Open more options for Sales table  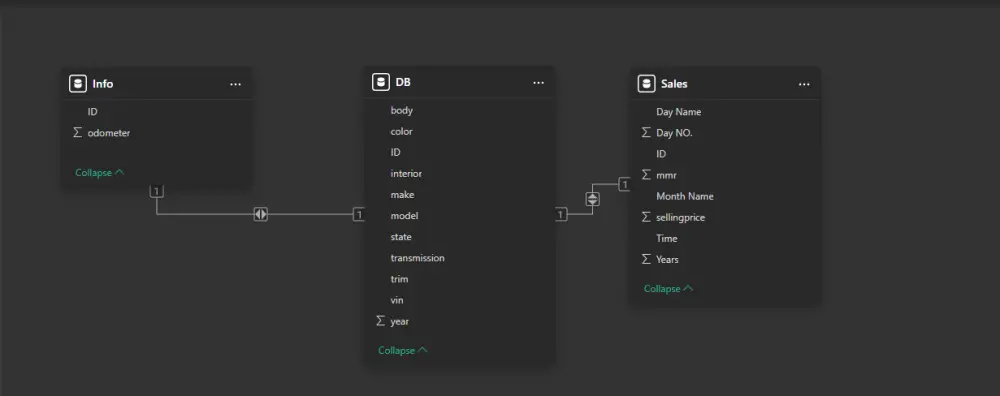804,84
